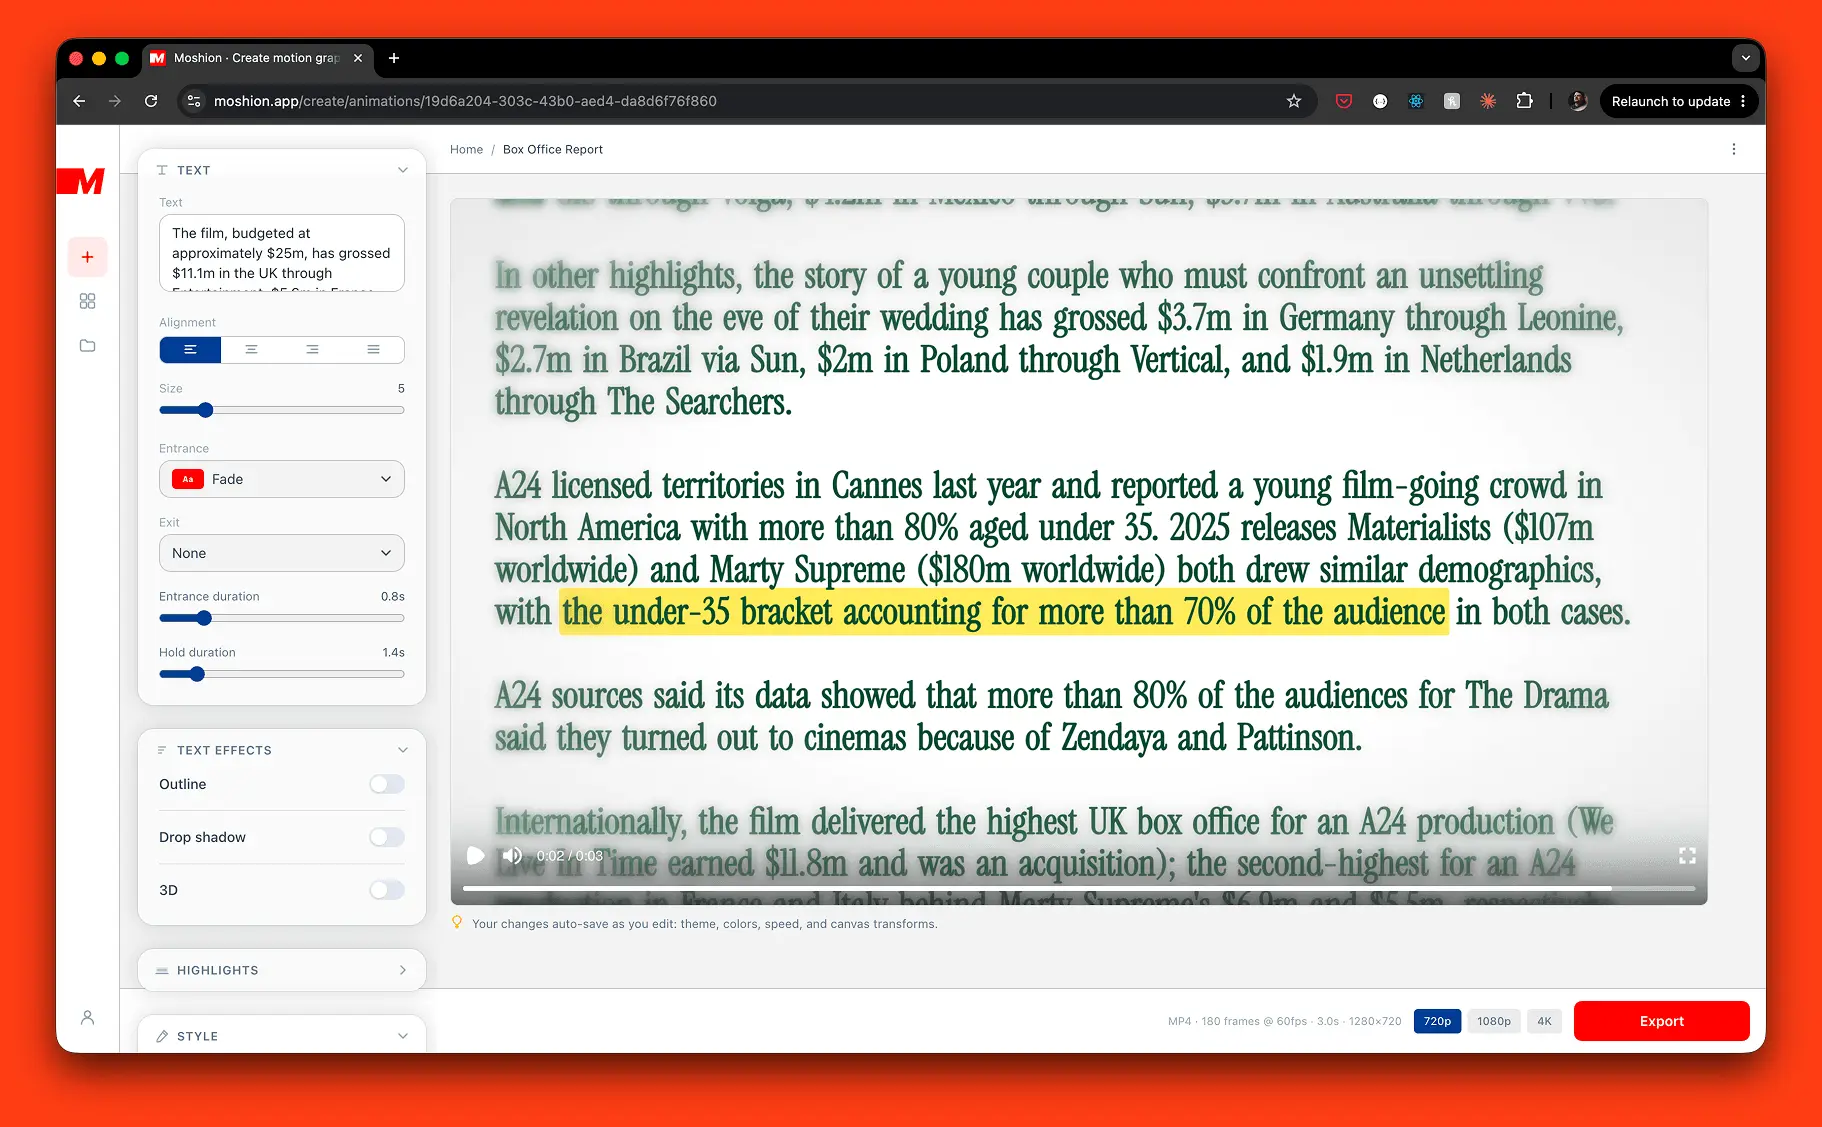Click the Box Office Report breadcrumb
The image size is (1822, 1127).
(x=553, y=149)
